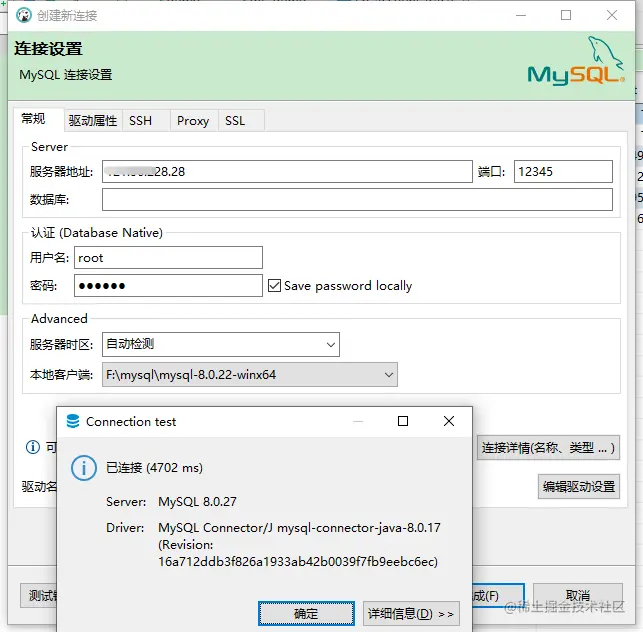Click the Connection test database icon
This screenshot has width=643, height=632.
coord(73,421)
